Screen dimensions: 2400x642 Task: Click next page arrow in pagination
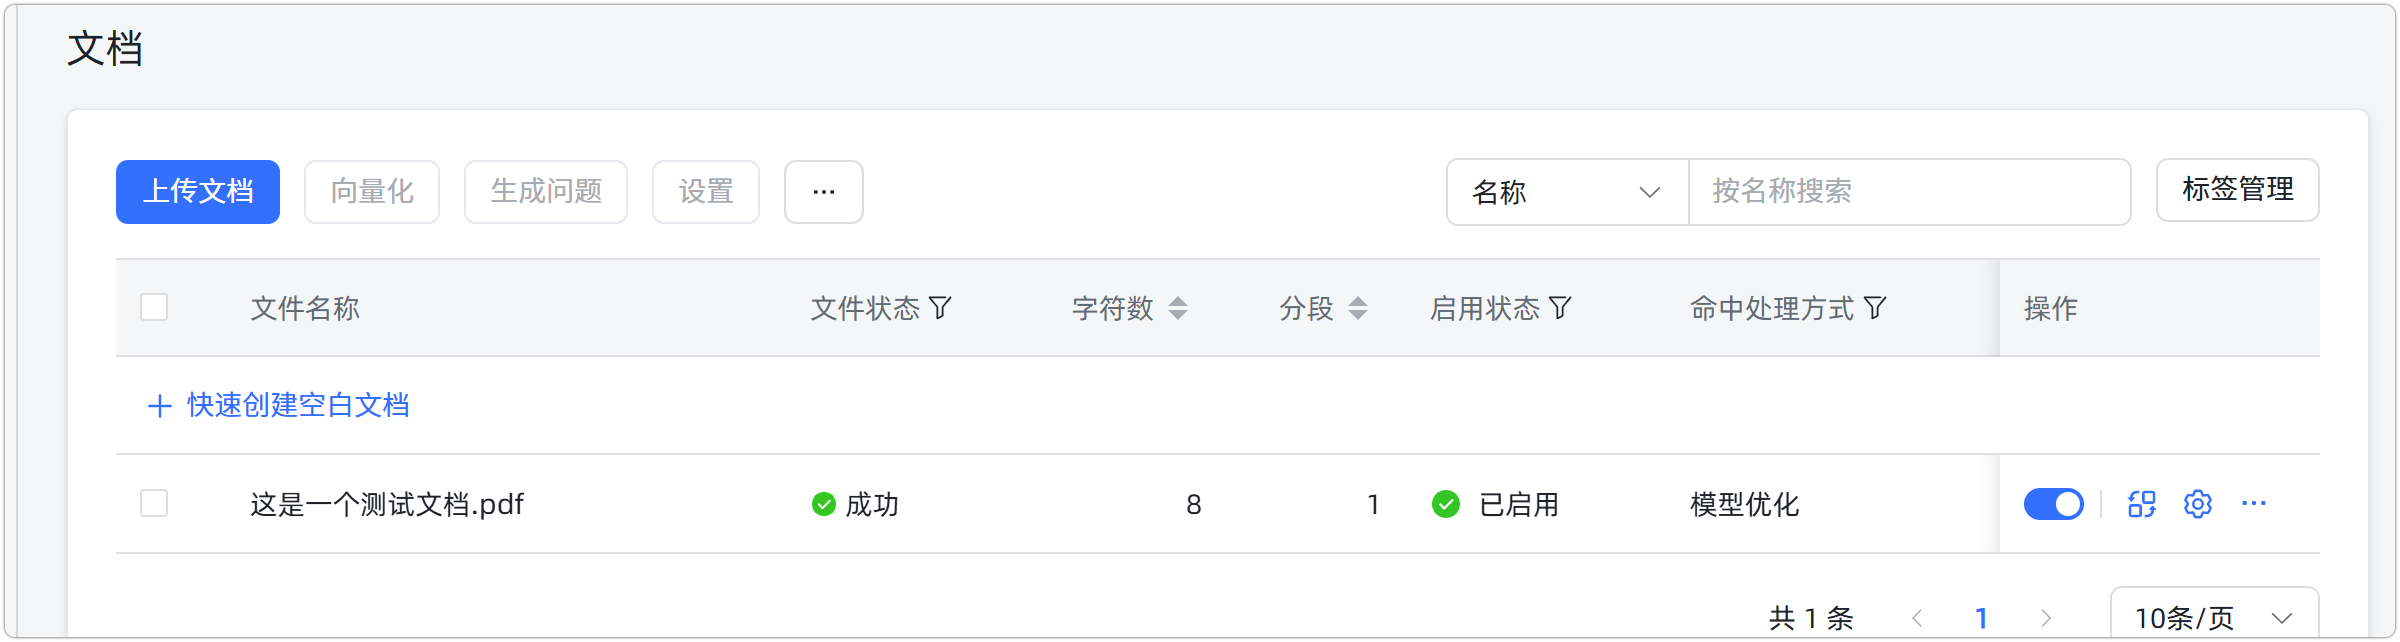pos(2046,618)
